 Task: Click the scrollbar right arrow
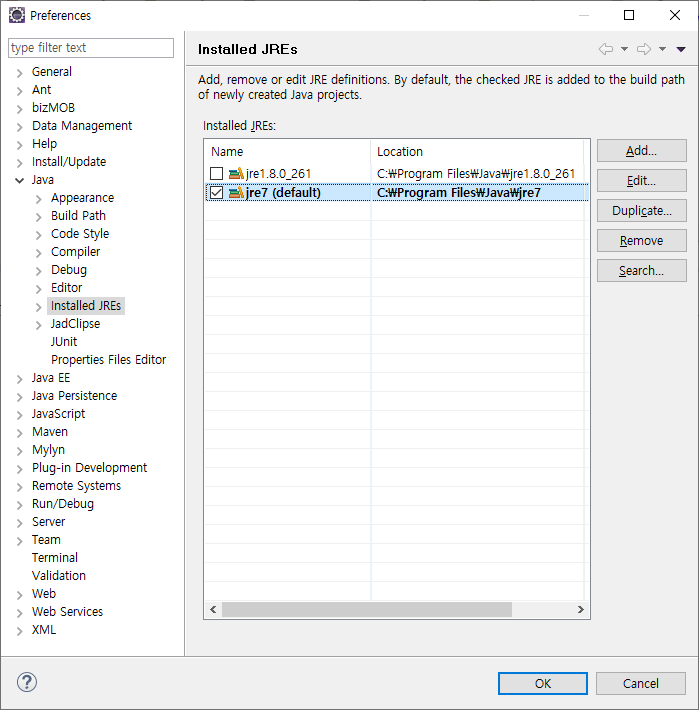point(580,609)
